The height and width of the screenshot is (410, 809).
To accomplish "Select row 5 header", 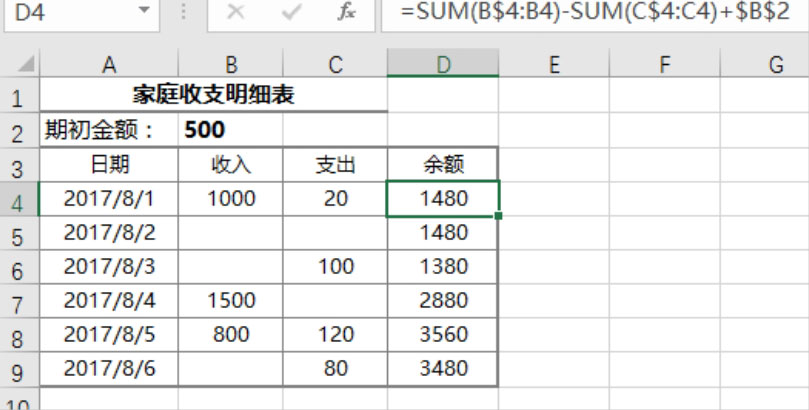I will click(19, 234).
